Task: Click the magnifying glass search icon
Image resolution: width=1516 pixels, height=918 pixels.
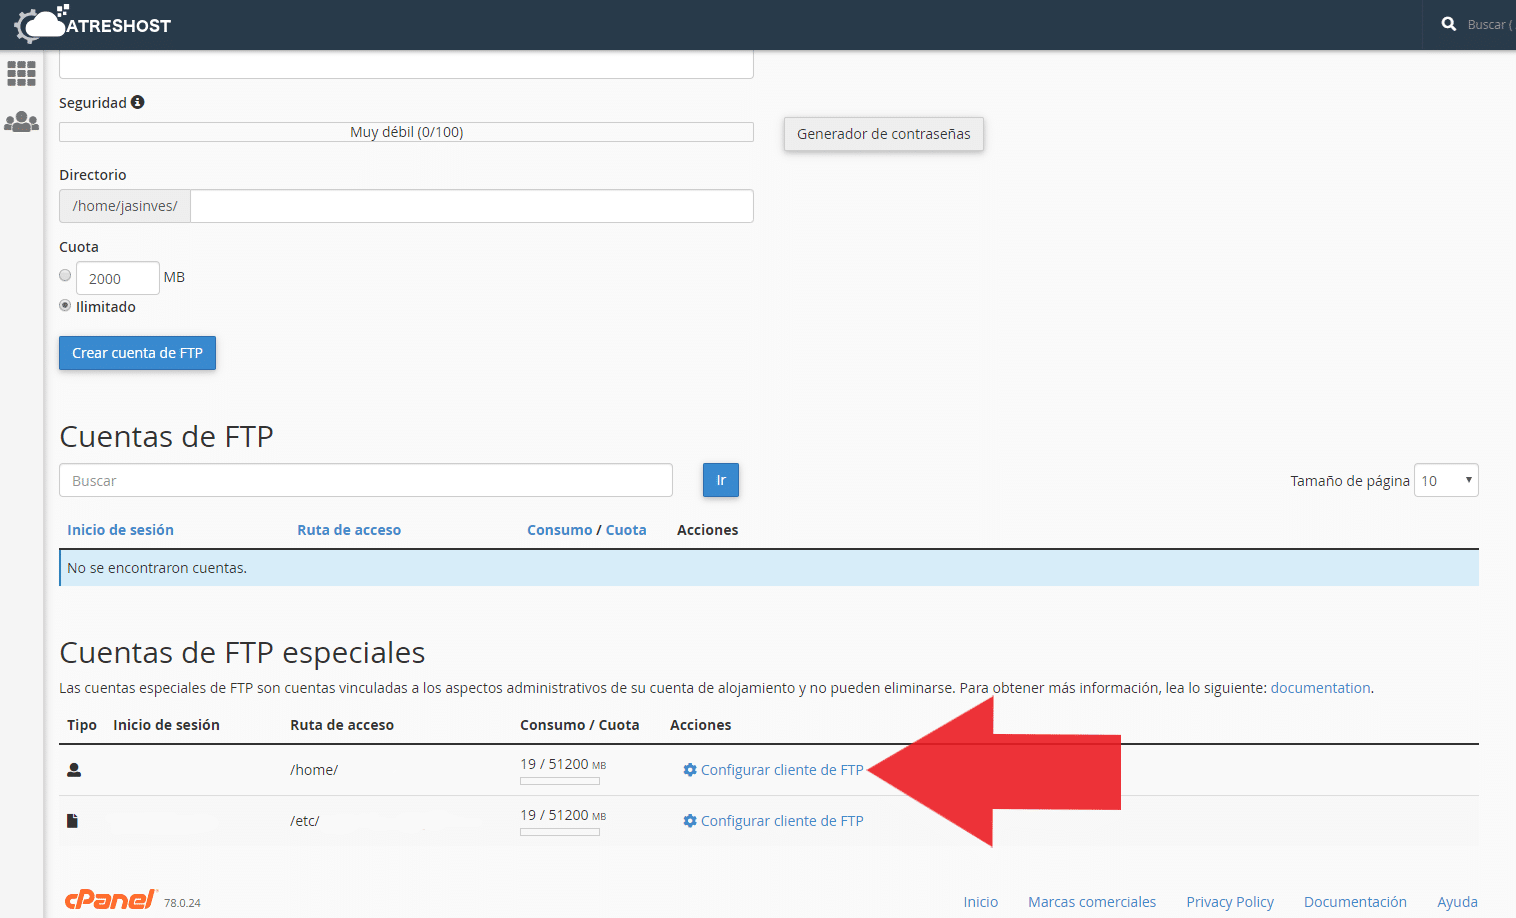Action: [x=1449, y=23]
